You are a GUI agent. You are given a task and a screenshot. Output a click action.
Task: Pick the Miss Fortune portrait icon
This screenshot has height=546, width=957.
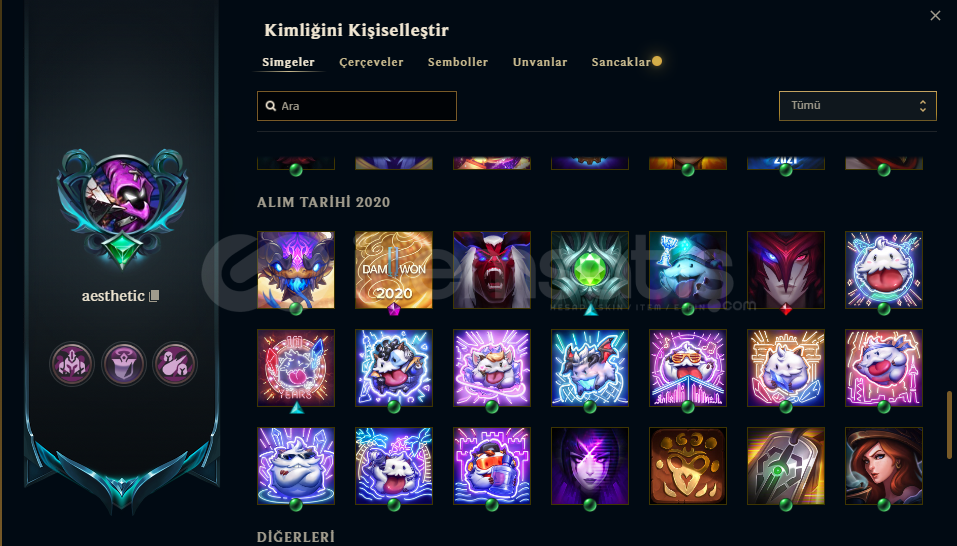click(x=884, y=466)
